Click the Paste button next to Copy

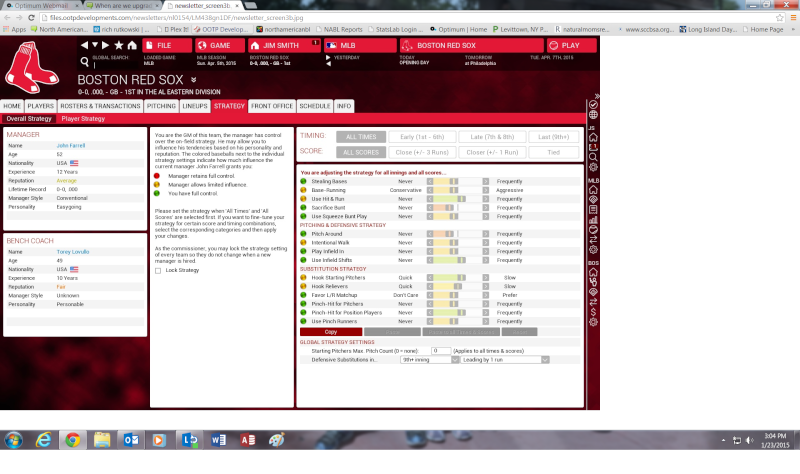pyautogui.click(x=392, y=332)
